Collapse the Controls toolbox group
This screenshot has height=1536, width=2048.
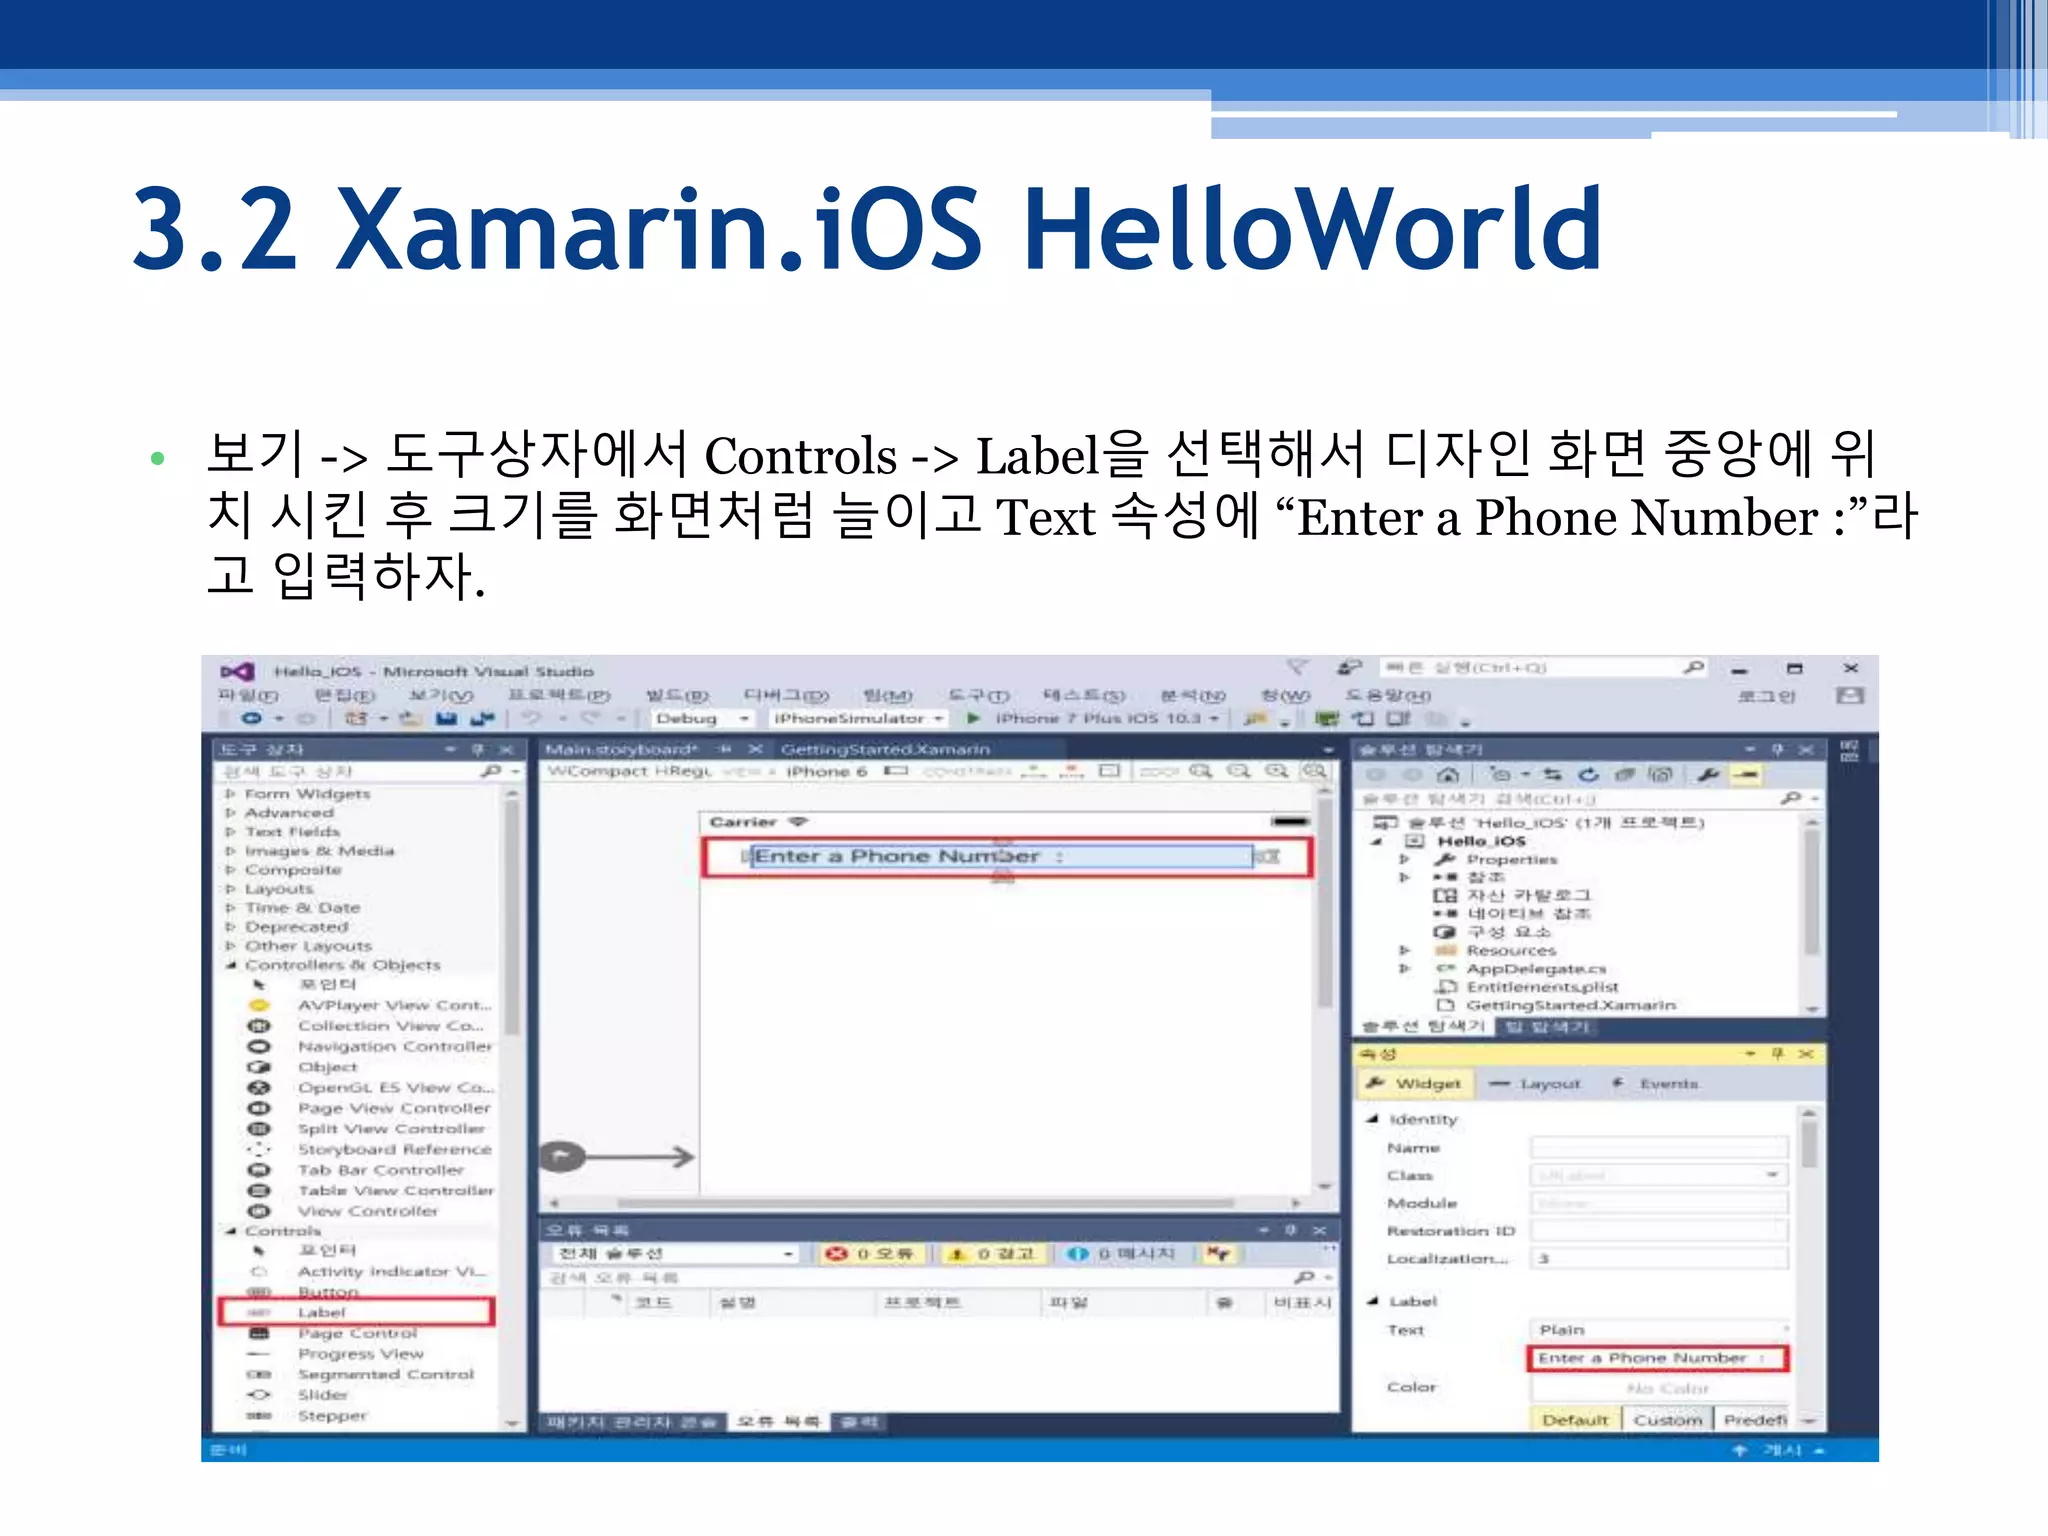pos(230,1231)
